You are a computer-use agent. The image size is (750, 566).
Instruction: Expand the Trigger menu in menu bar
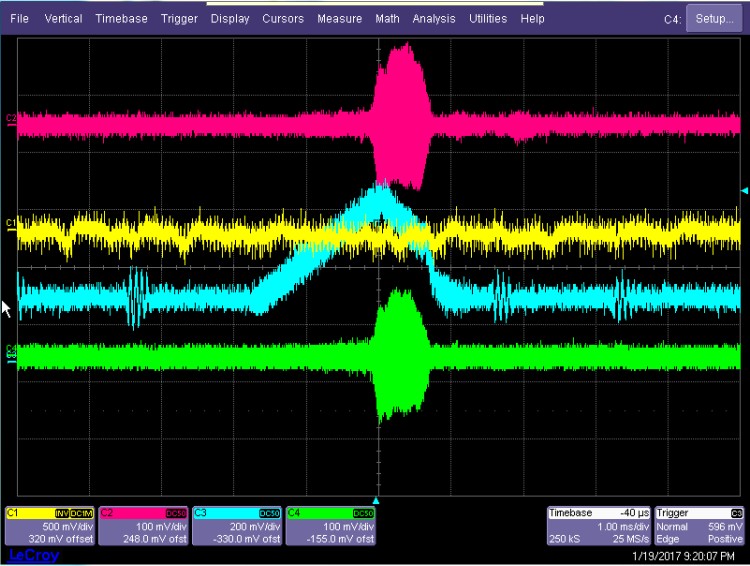point(178,19)
